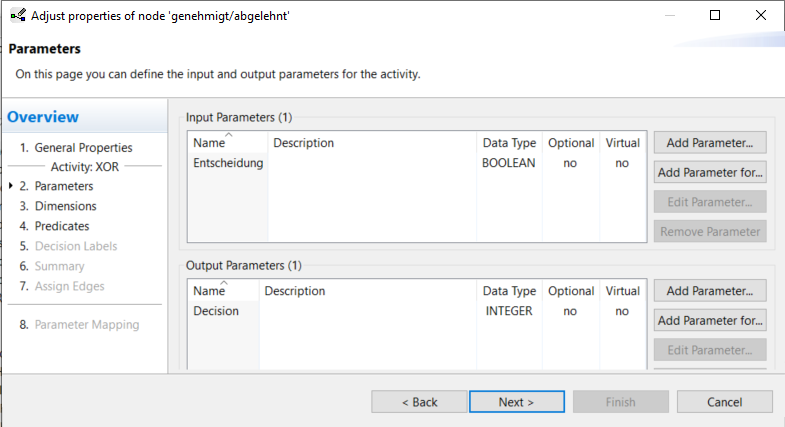The height and width of the screenshot is (427, 785).
Task: Click Add Parameter for... in input section
Action: 710,172
